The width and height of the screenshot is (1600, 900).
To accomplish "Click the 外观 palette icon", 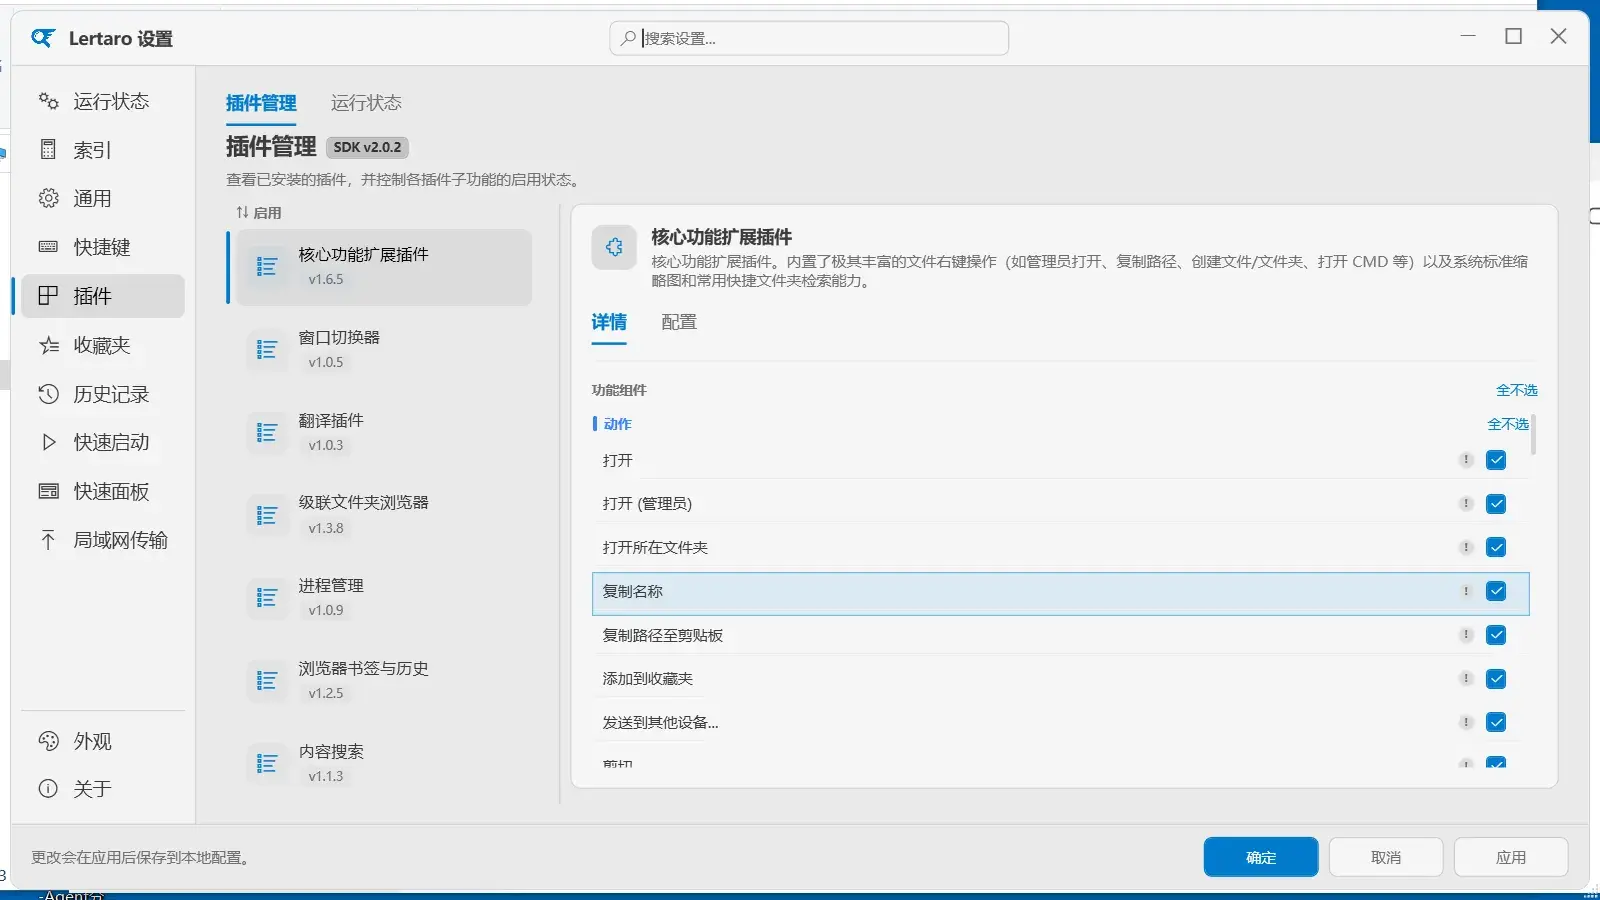I will (48, 741).
